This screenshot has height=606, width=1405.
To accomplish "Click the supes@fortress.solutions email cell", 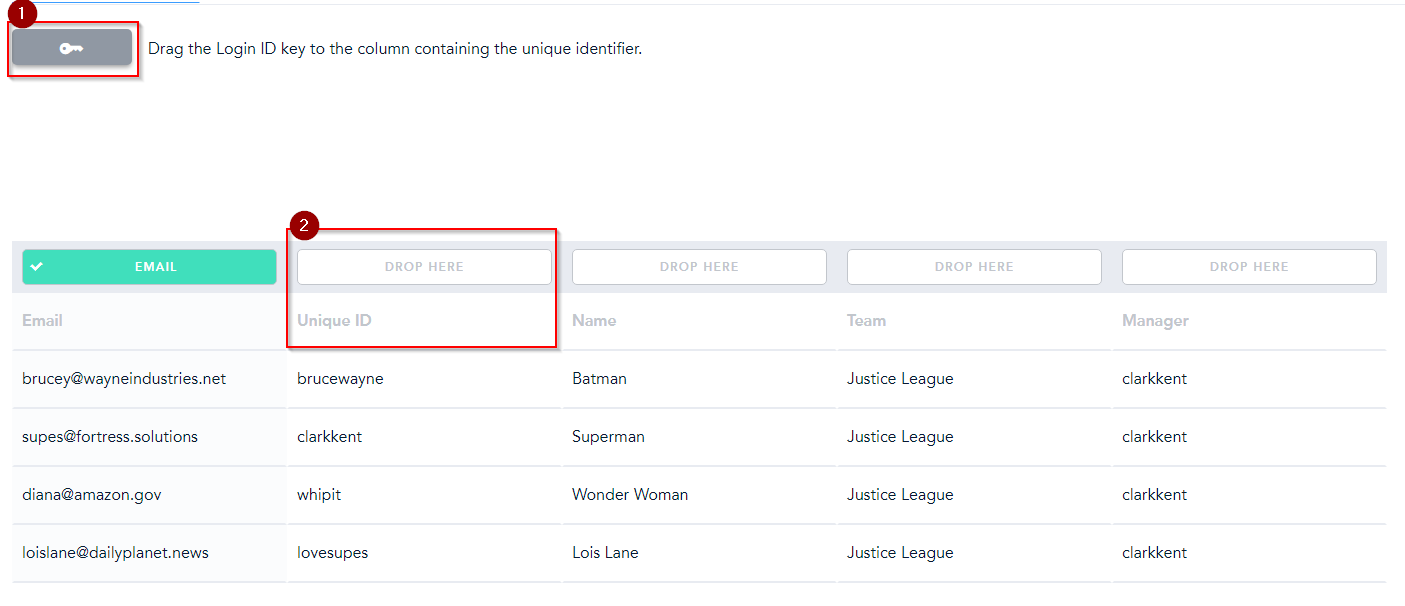I will click(x=110, y=437).
